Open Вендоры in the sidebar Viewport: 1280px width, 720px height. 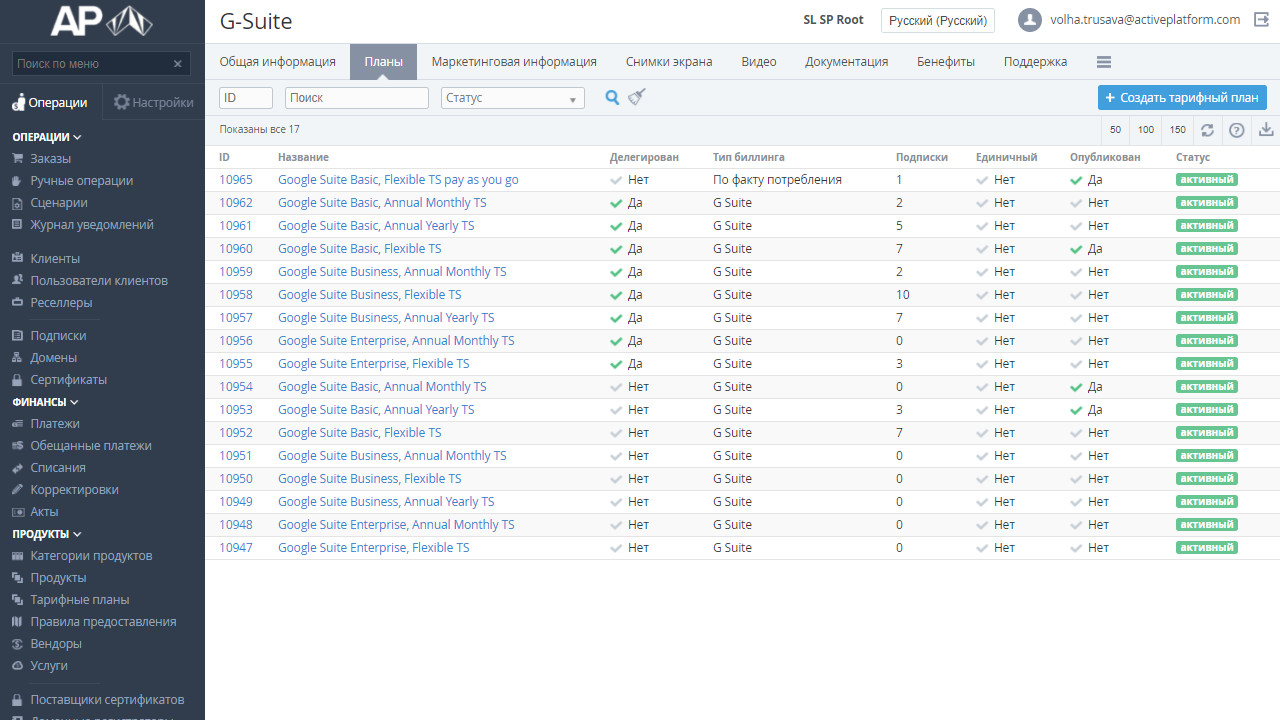coord(56,644)
